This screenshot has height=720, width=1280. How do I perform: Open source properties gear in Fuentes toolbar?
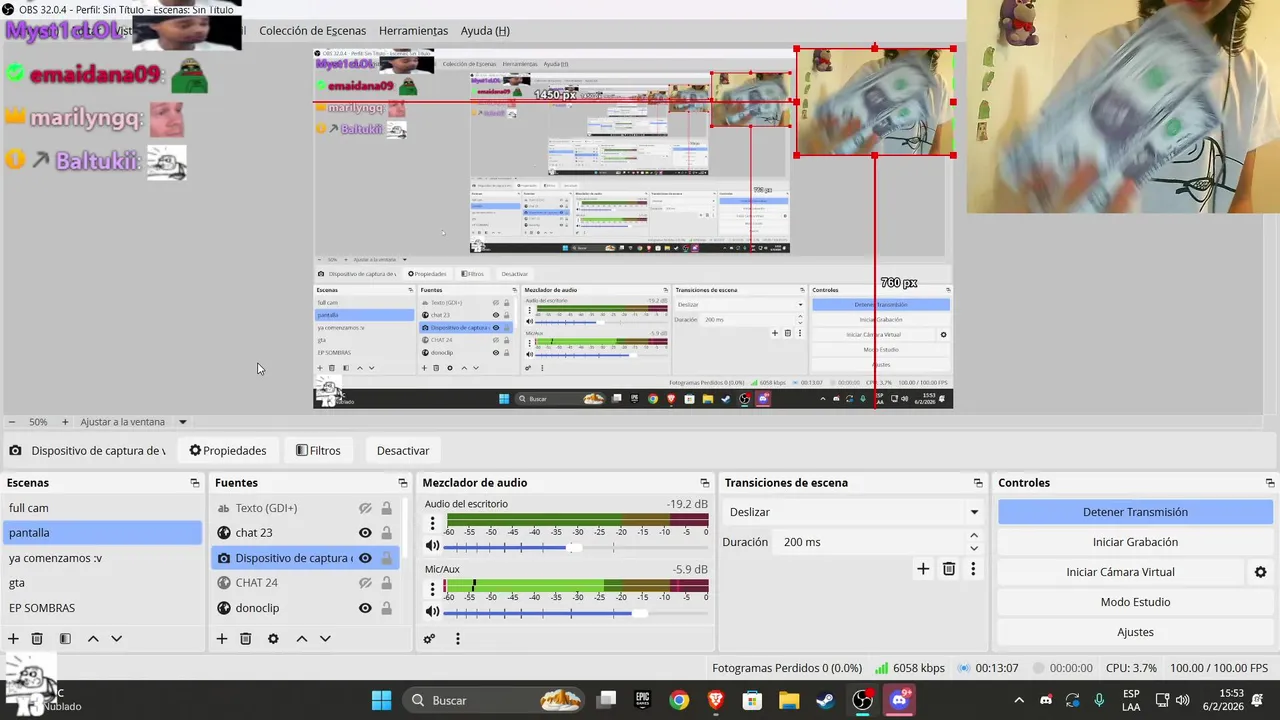click(x=273, y=639)
